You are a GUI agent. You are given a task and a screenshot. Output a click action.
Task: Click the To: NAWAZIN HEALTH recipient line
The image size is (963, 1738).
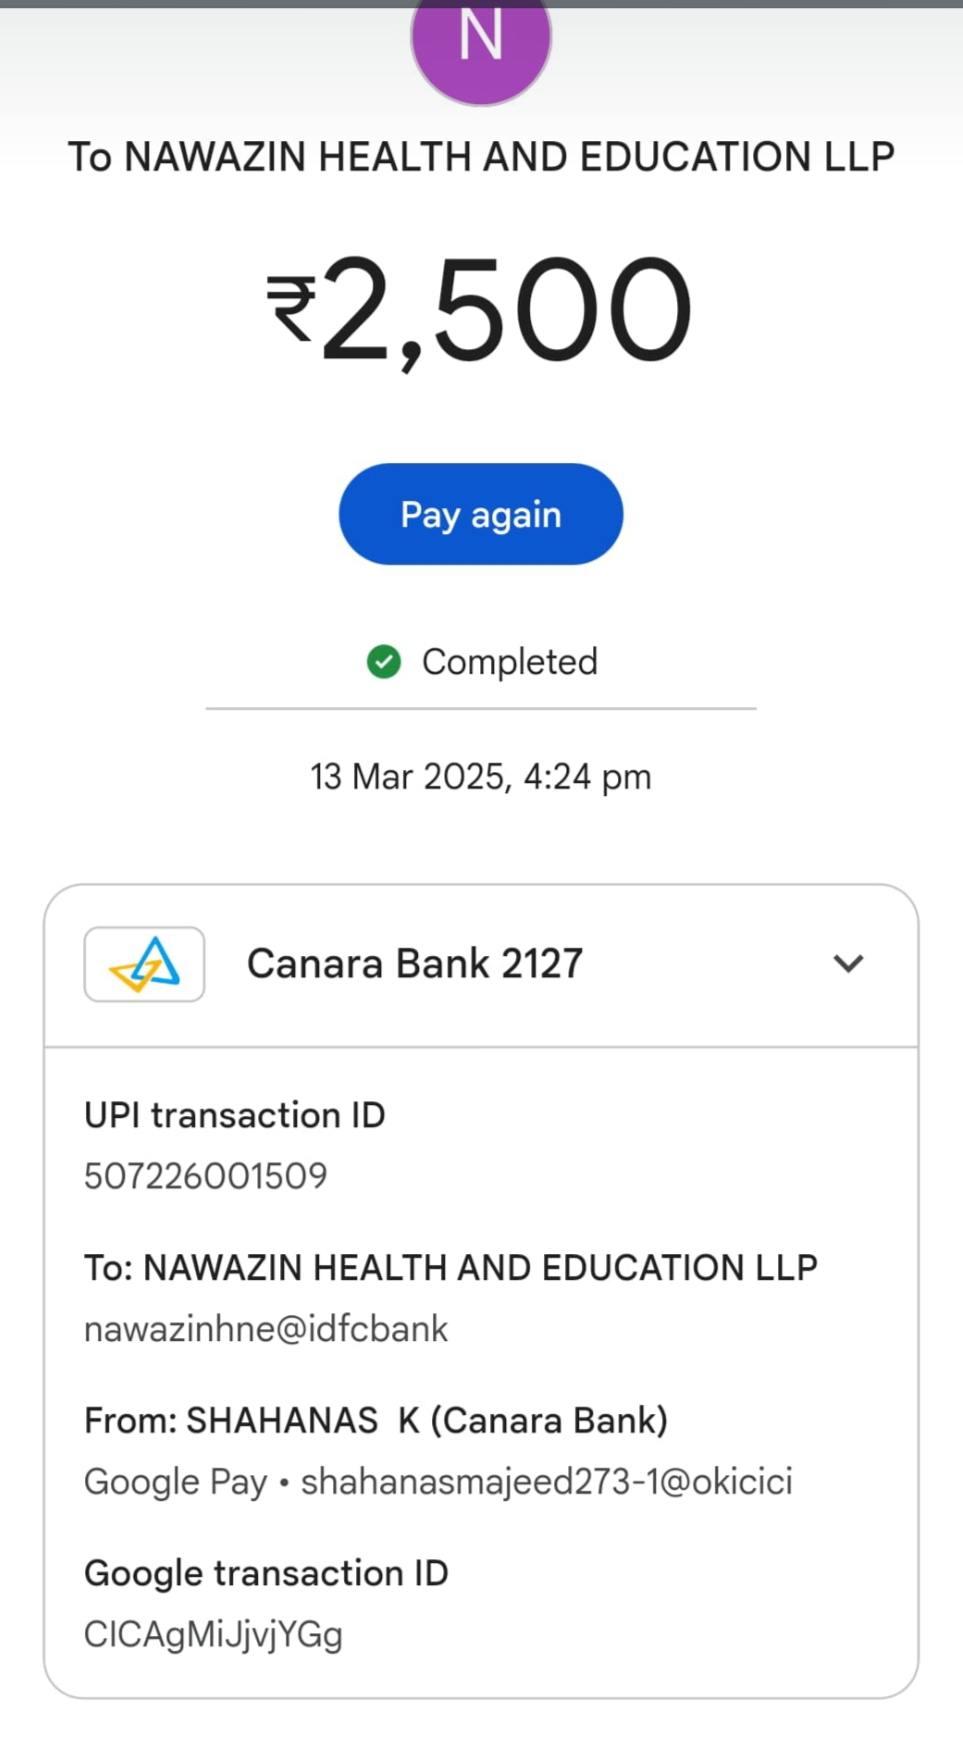tap(450, 1268)
